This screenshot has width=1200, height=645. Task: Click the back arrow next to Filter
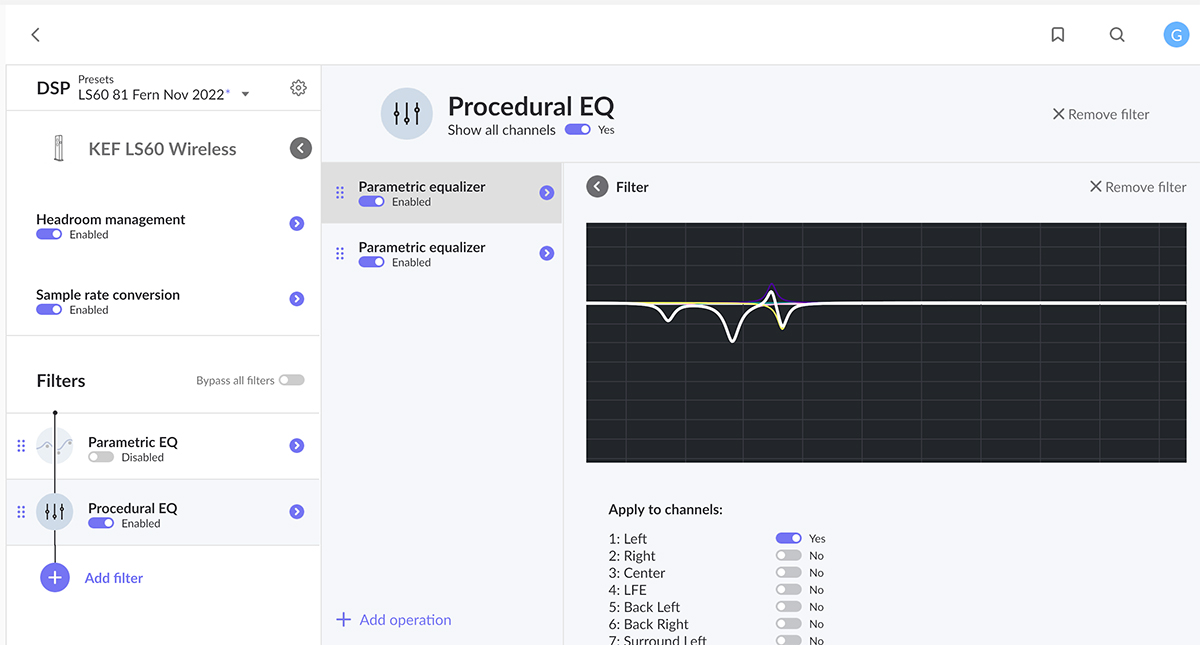(x=597, y=187)
